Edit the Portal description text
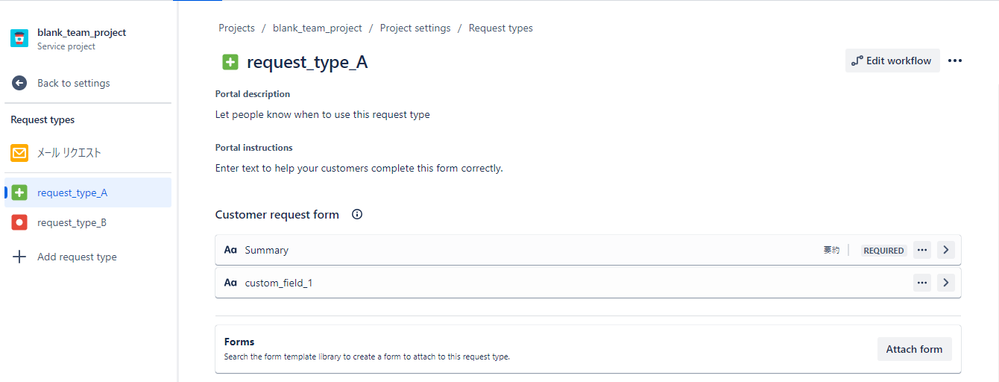Image resolution: width=999 pixels, height=382 pixels. (323, 115)
